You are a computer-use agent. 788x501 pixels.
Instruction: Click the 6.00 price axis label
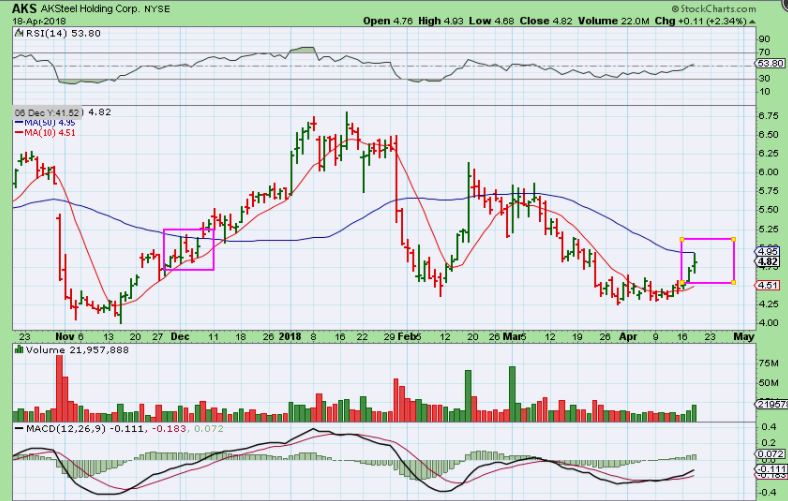point(769,172)
